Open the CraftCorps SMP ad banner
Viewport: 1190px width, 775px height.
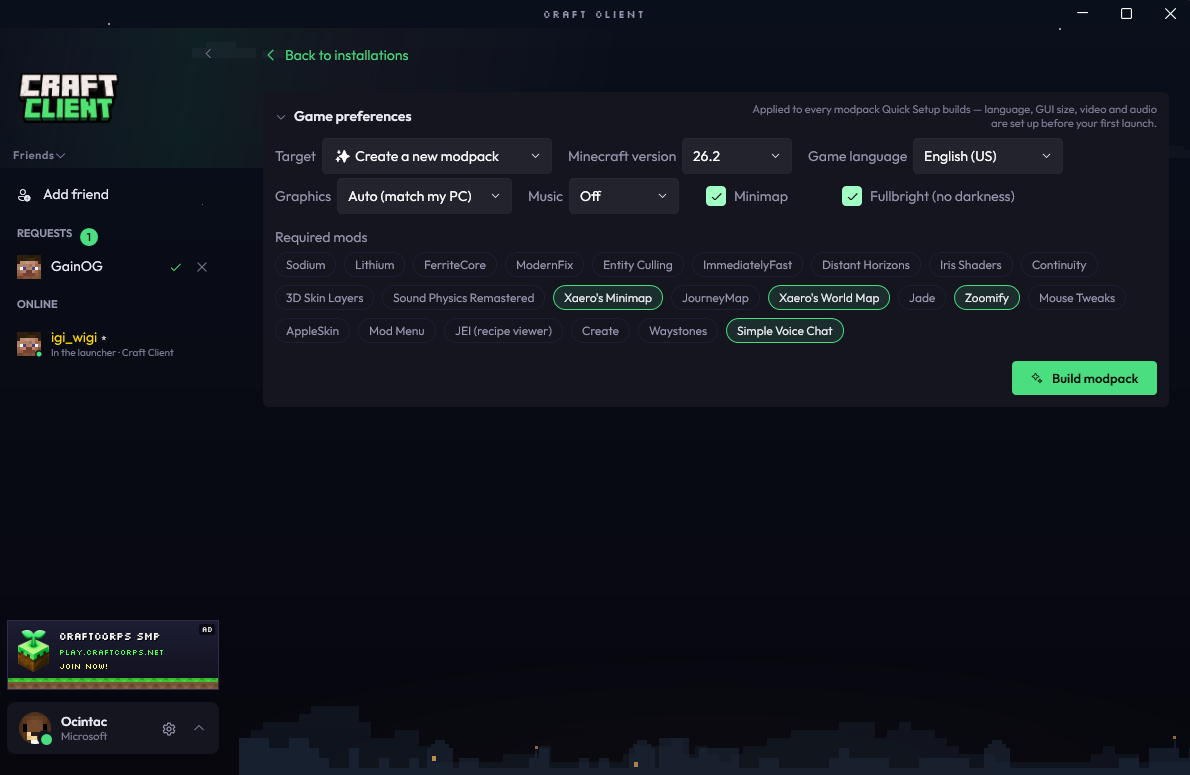pyautogui.click(x=113, y=654)
